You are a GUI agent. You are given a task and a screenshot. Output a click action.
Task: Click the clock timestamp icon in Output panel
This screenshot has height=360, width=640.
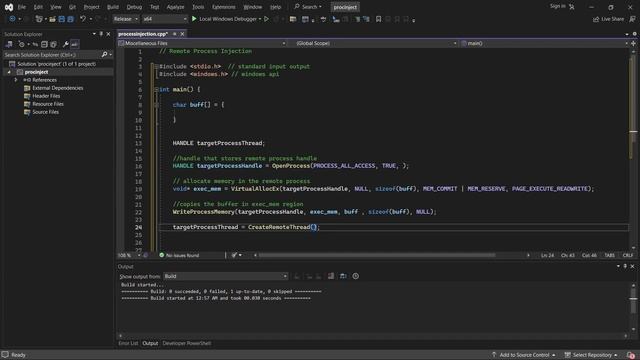pyautogui.click(x=356, y=276)
